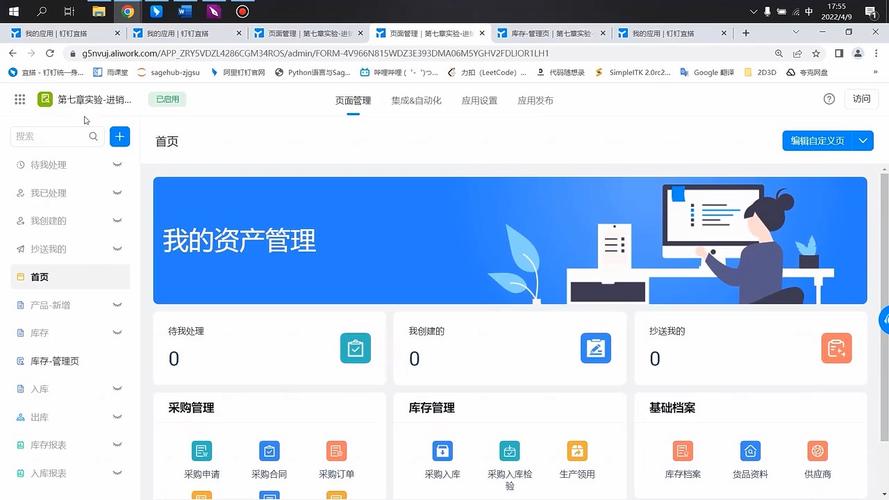Open 供应商 icon
Viewport: 889px width, 500px height.
pyautogui.click(x=818, y=451)
